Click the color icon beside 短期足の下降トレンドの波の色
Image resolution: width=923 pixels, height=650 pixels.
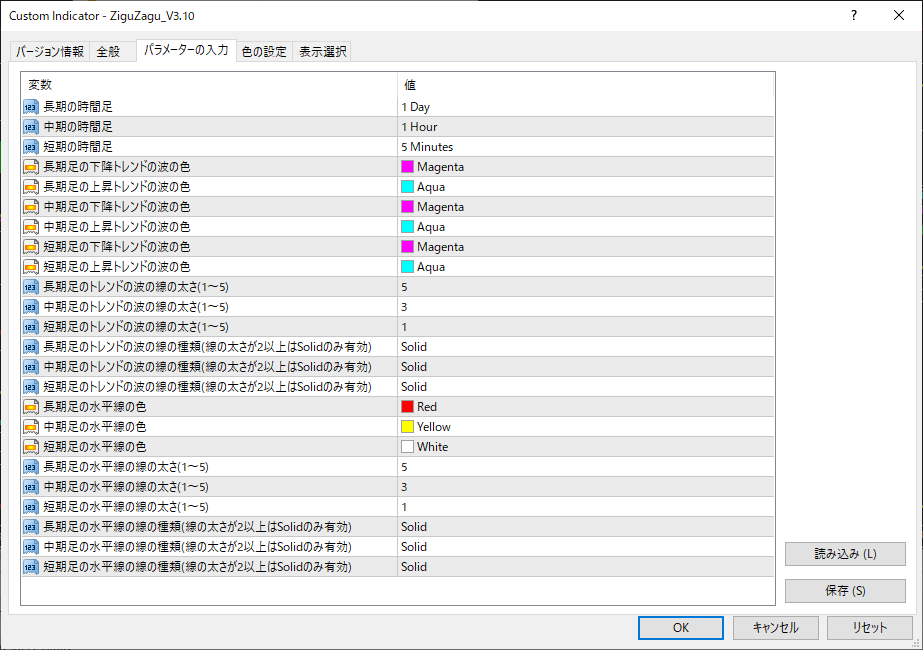point(31,247)
